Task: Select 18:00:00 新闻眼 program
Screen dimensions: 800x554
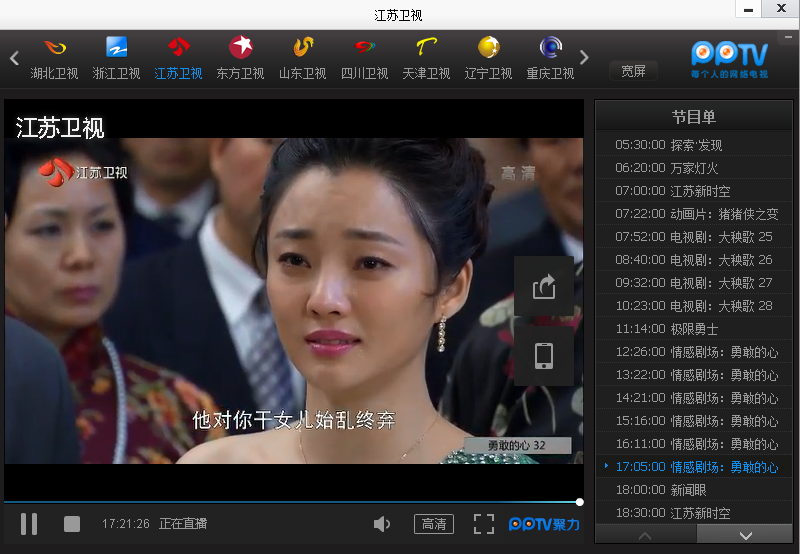Action: pos(694,490)
